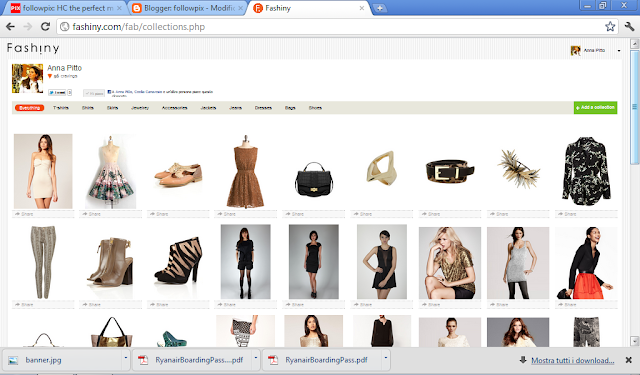Select the Jackets category
The width and height of the screenshot is (640, 375).
(x=208, y=108)
